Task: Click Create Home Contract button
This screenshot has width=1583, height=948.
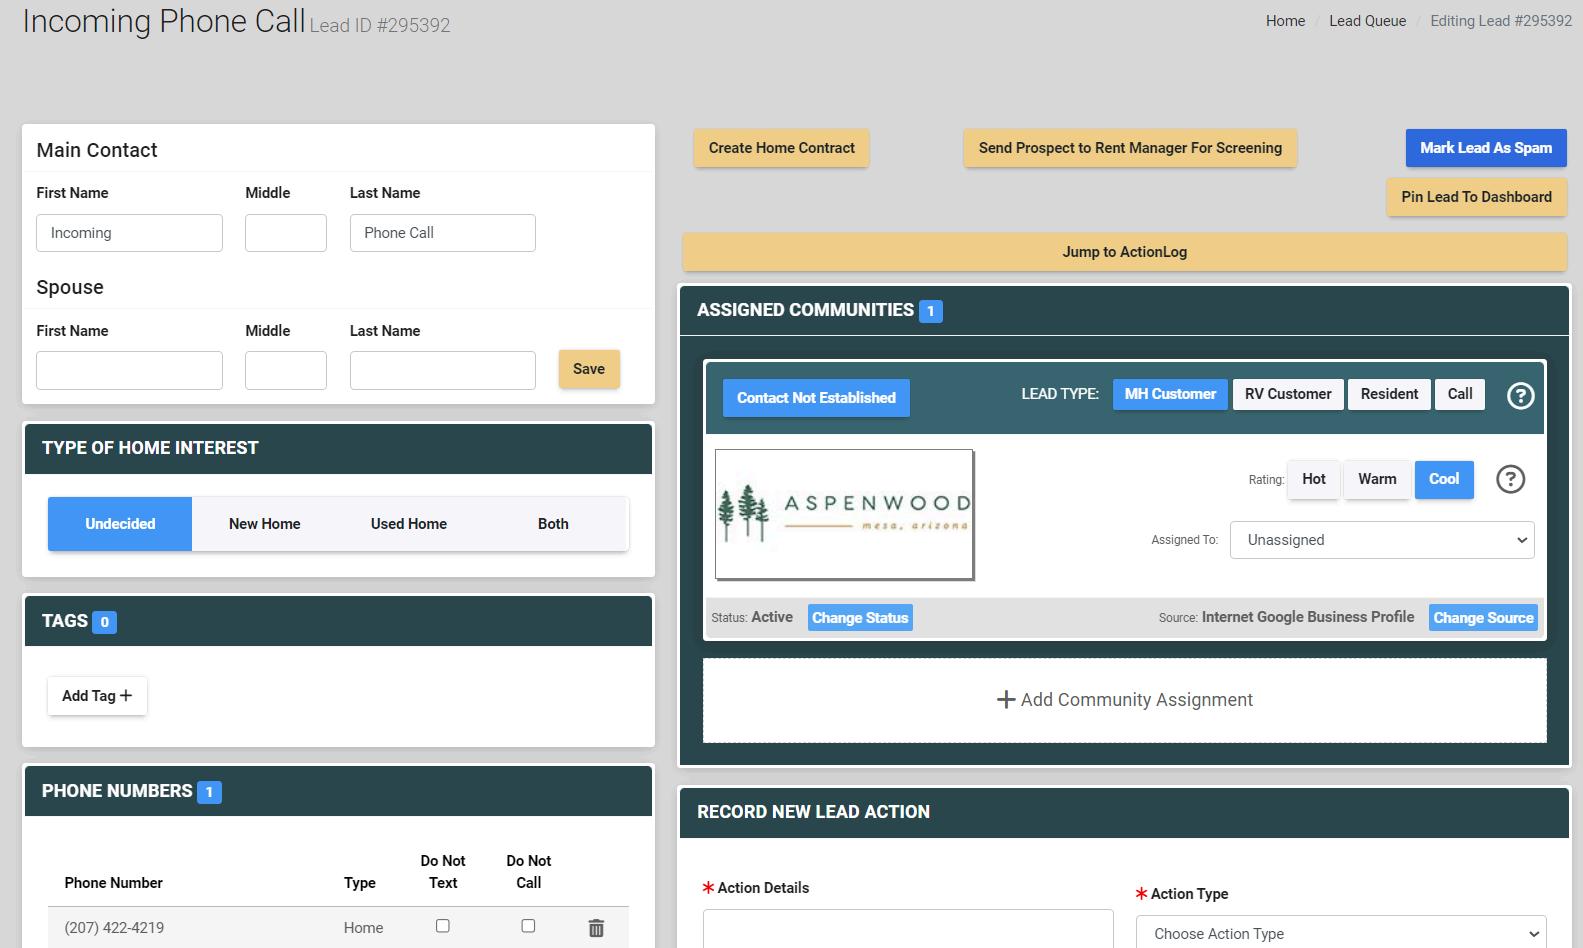Action: [x=782, y=148]
